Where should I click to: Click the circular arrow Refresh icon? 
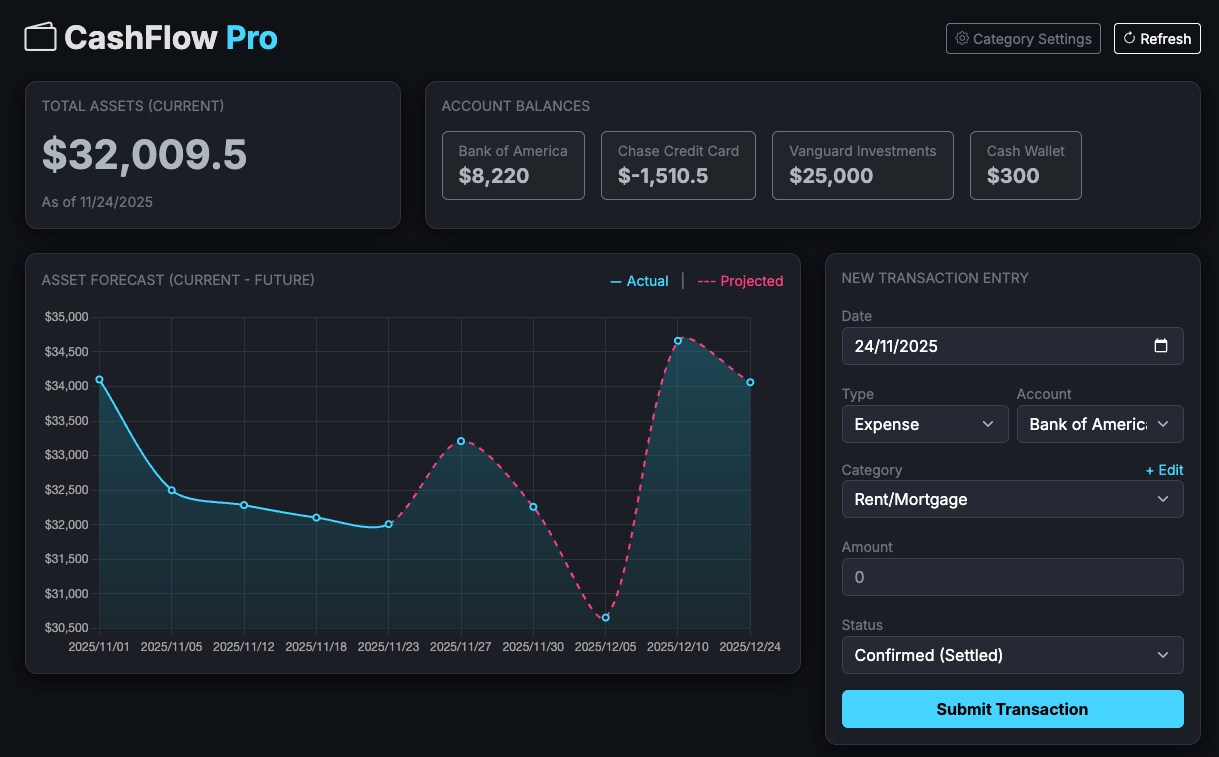(1129, 38)
